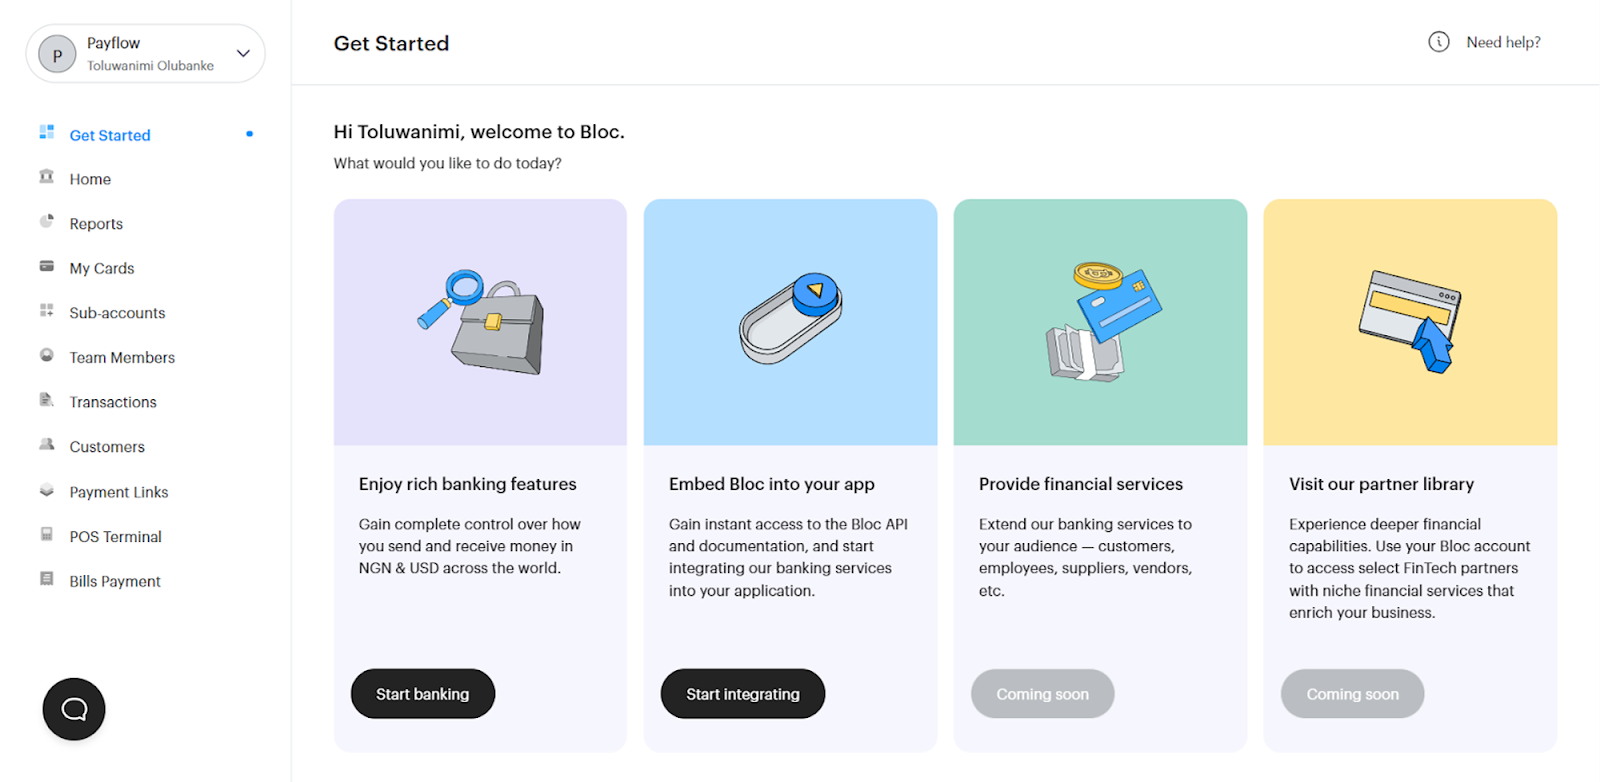Viewport: 1600px width, 782px height.
Task: Open Reports from the sidebar icon
Action: [x=46, y=223]
